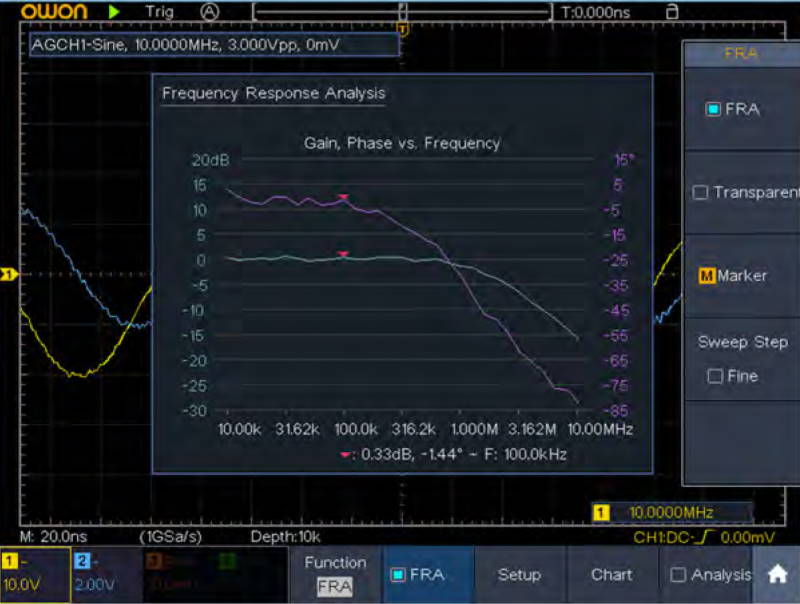Screen dimensions: 800x604
Task: Click the orange M Marker icon
Action: (707, 275)
